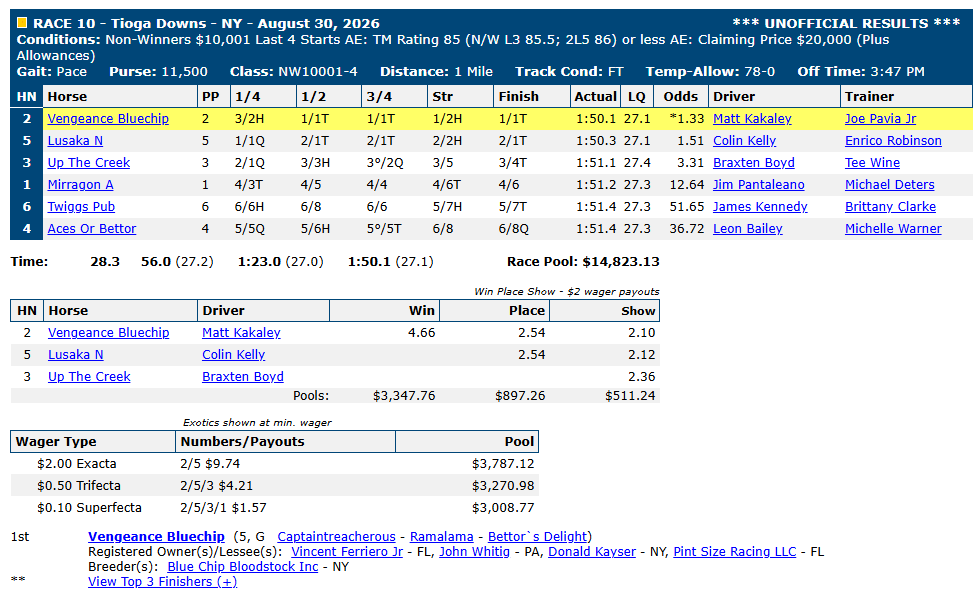Open the Twiggs Pub horse page
The width and height of the screenshot is (975, 594).
click(81, 207)
